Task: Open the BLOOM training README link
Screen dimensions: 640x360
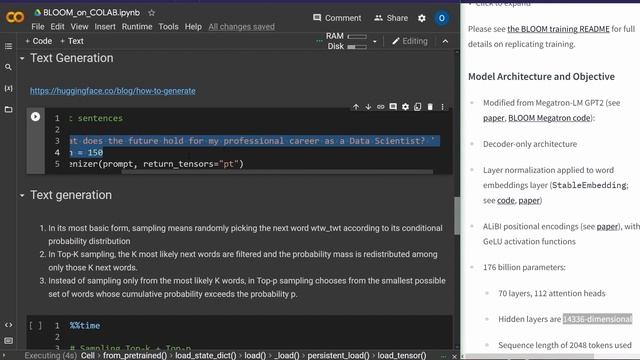Action: click(558, 29)
